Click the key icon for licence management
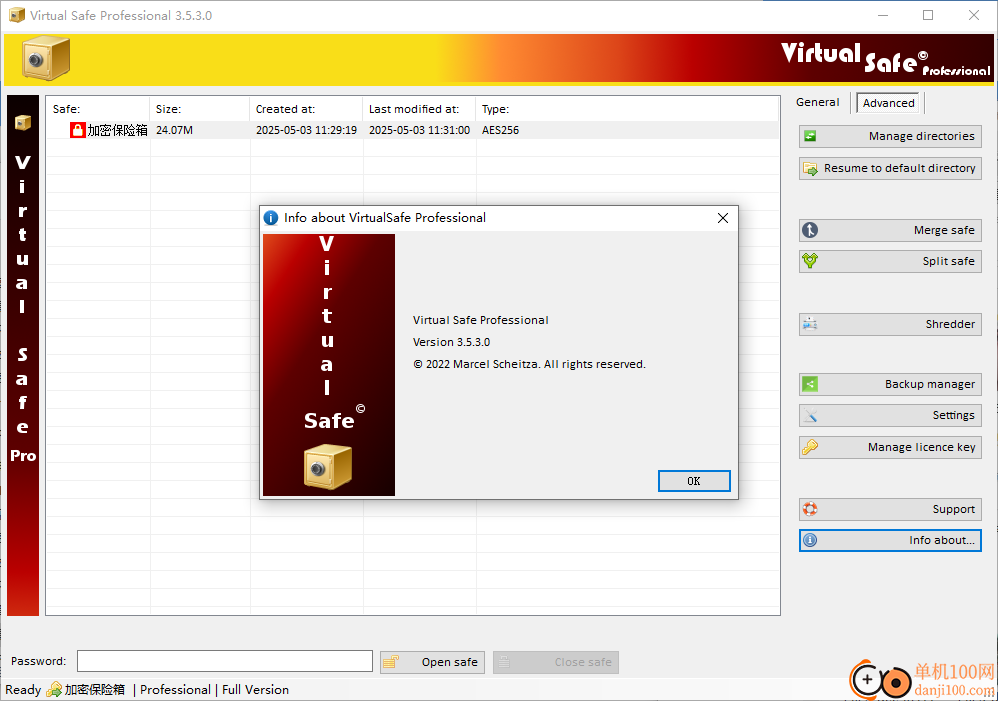The image size is (998, 701). coord(810,447)
